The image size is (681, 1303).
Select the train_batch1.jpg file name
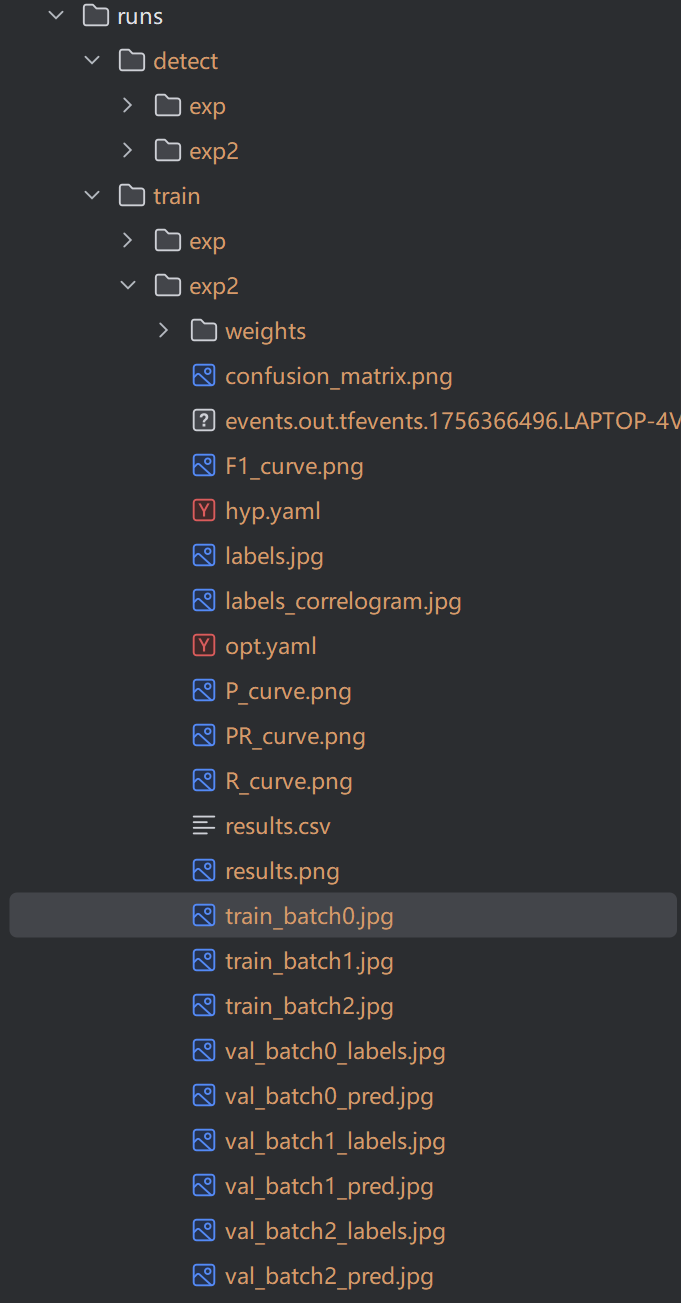point(309,962)
